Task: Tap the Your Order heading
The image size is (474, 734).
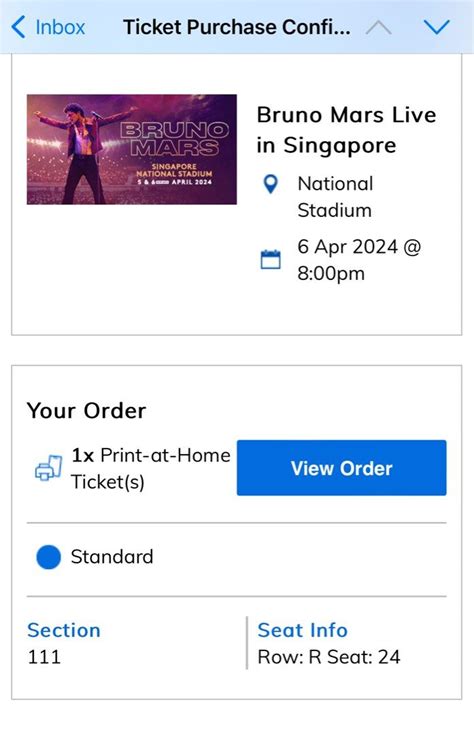Action: [x=87, y=411]
